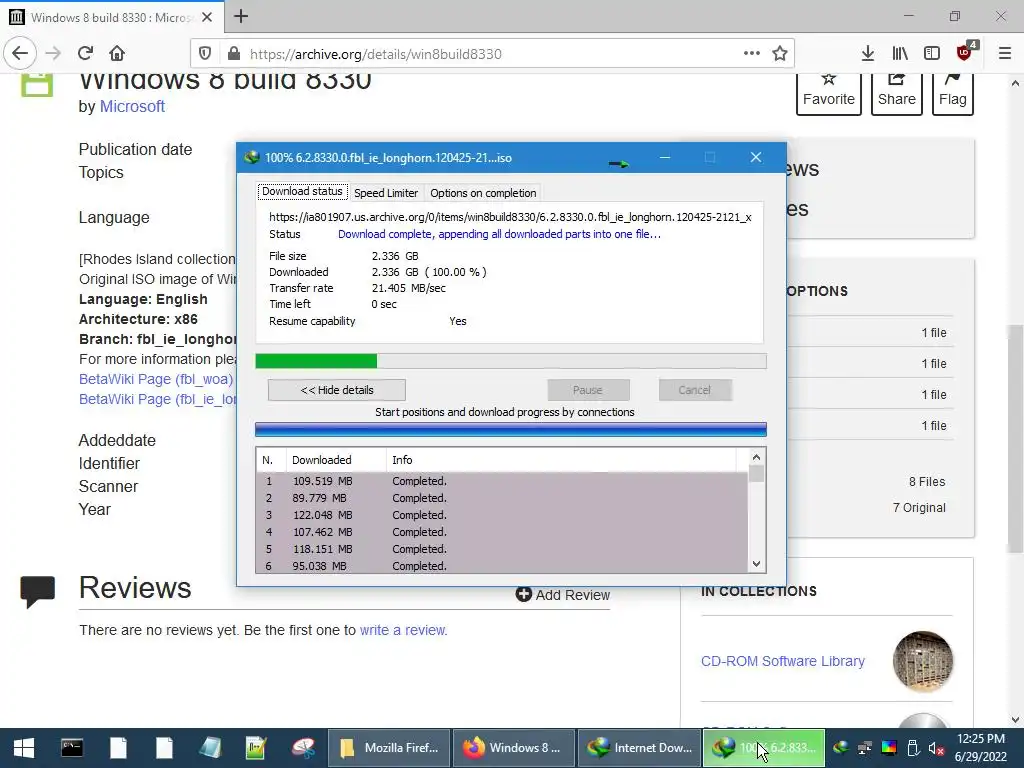This screenshot has width=1024, height=768.
Task: Open the Firefox hamburger menu
Action: 1005,54
